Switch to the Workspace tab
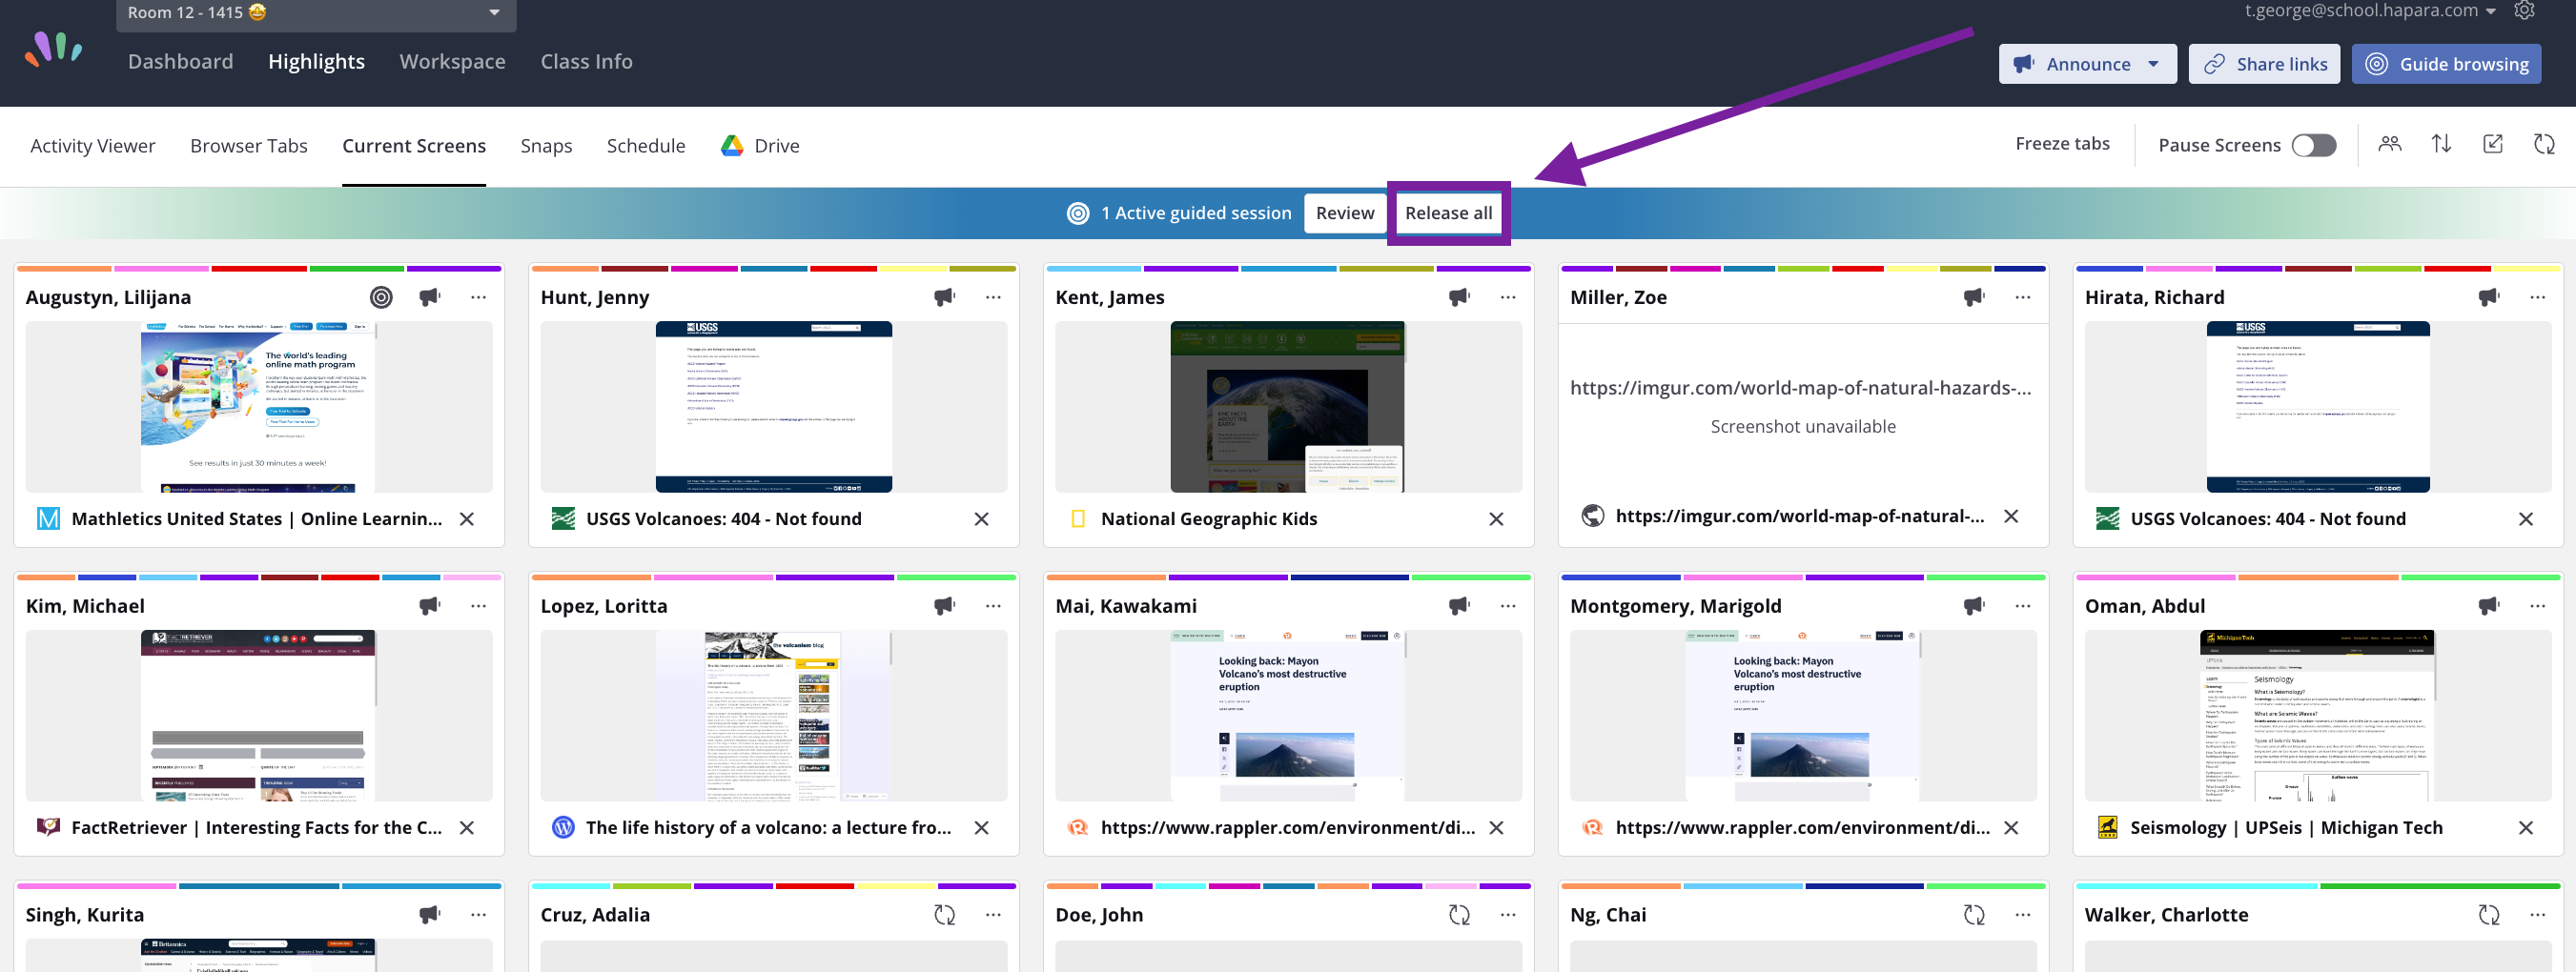Image resolution: width=2576 pixels, height=972 pixels. [x=452, y=61]
